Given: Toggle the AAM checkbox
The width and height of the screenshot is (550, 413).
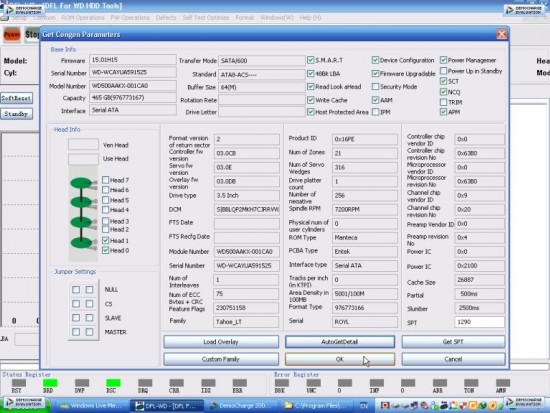Looking at the screenshot, I should [x=375, y=100].
